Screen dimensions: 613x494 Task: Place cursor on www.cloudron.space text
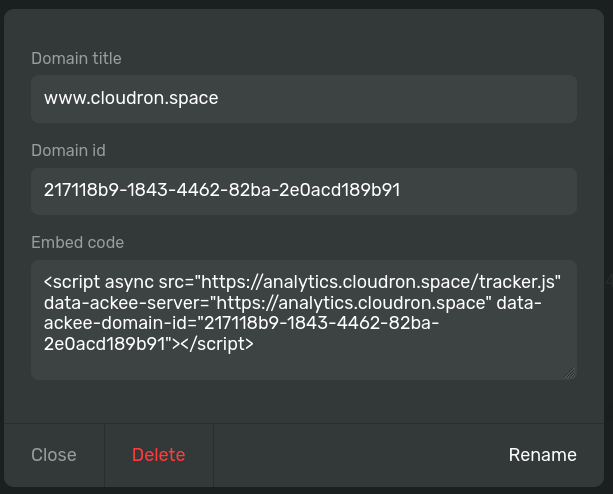(131, 99)
